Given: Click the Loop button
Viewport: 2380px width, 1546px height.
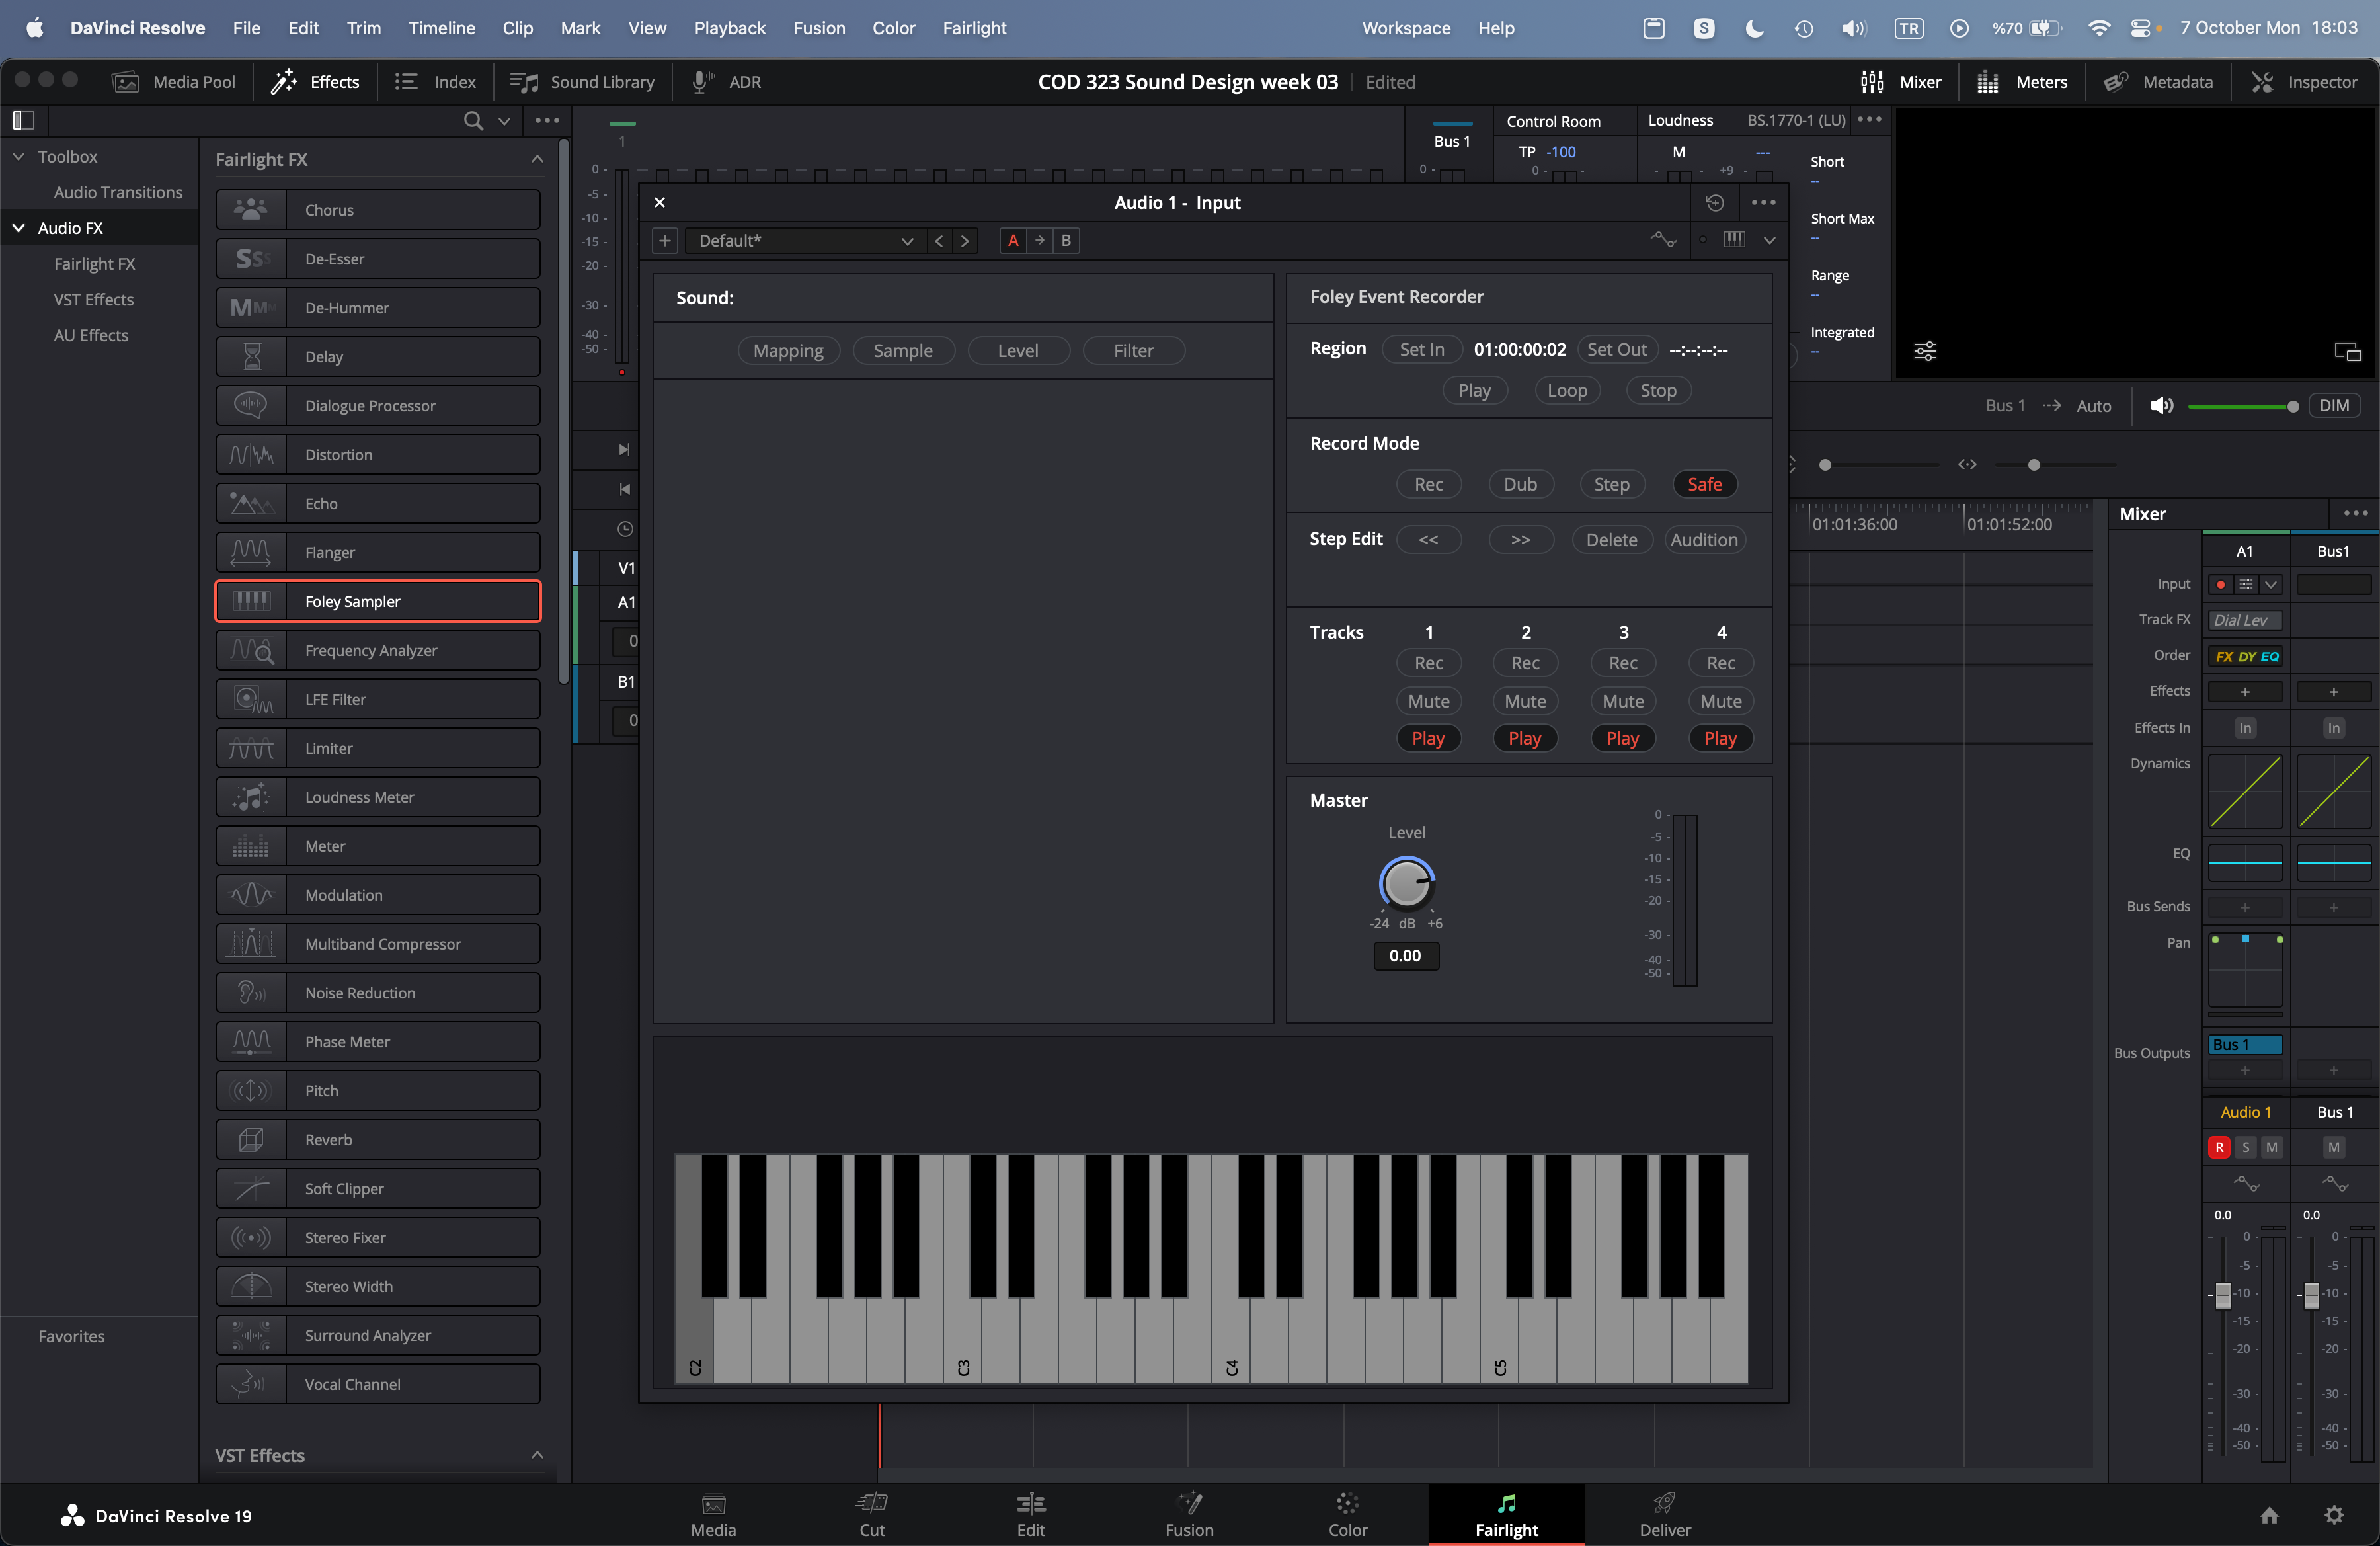Looking at the screenshot, I should (x=1567, y=391).
